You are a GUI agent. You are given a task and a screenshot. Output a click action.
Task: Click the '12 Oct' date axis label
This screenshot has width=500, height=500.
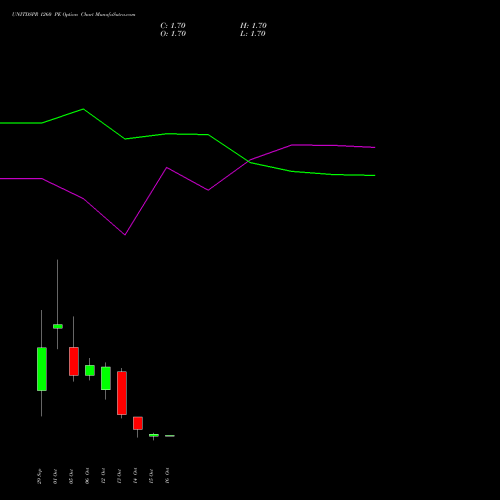103,476
